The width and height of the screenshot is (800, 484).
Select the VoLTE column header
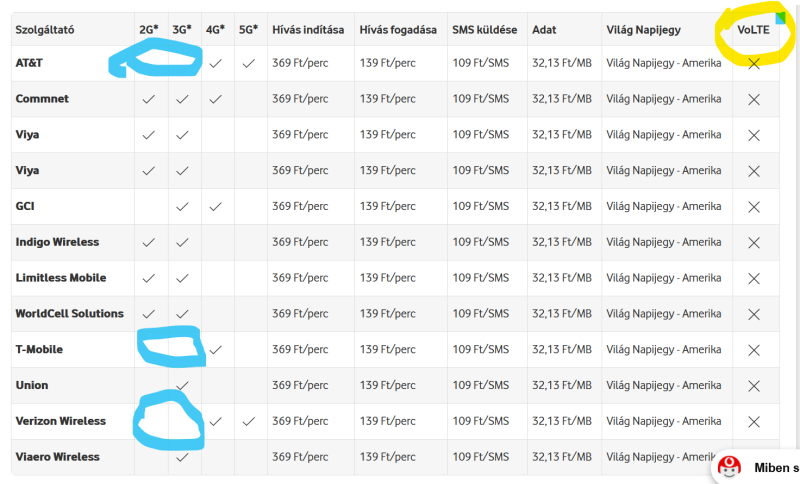click(752, 30)
